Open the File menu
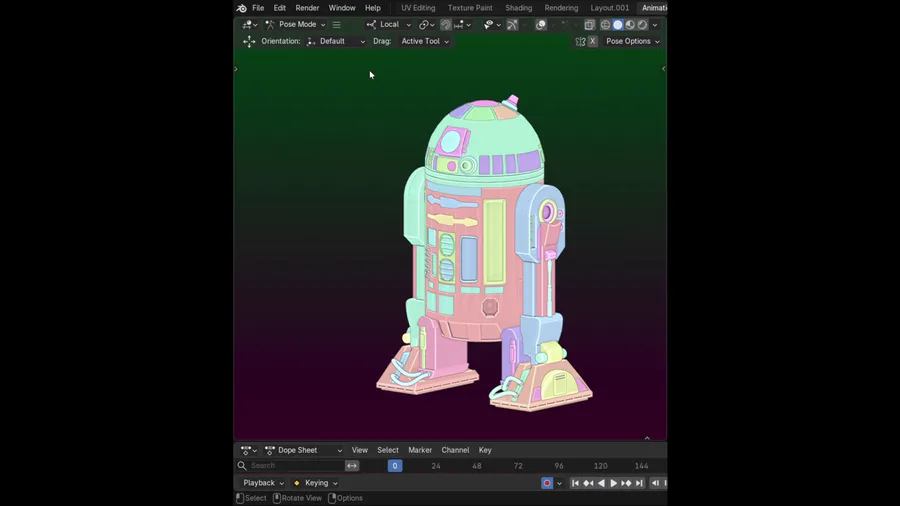The height and width of the screenshot is (506, 900). [x=258, y=8]
